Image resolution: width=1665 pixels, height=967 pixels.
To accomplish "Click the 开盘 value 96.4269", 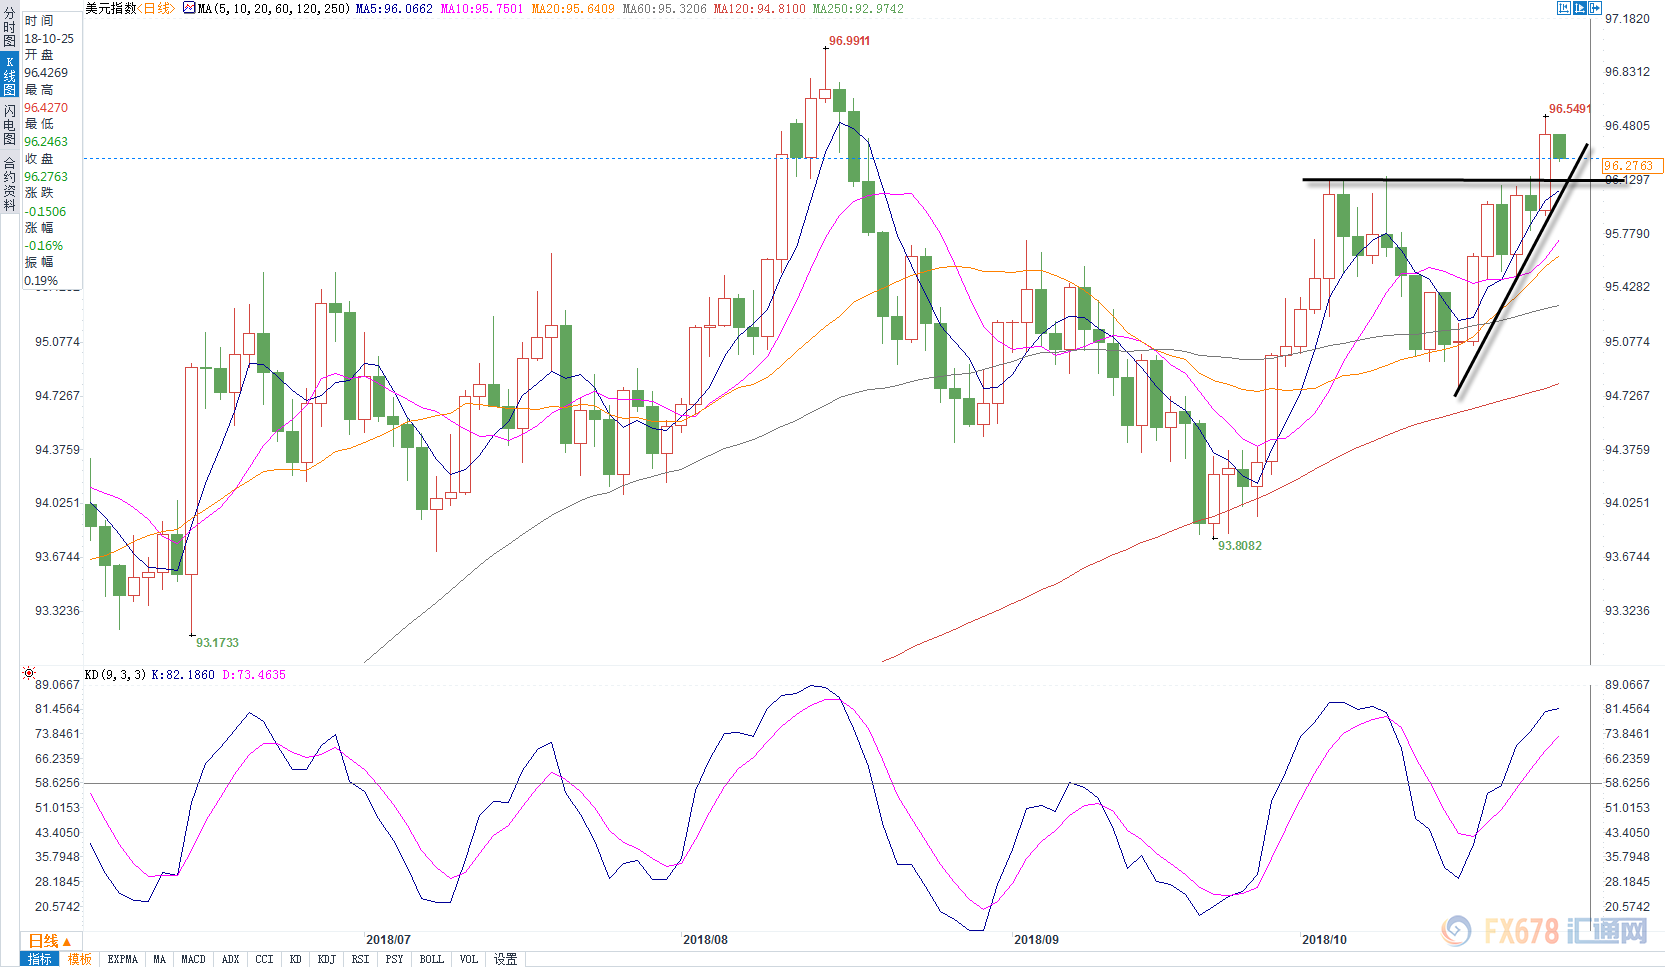I will click(46, 73).
